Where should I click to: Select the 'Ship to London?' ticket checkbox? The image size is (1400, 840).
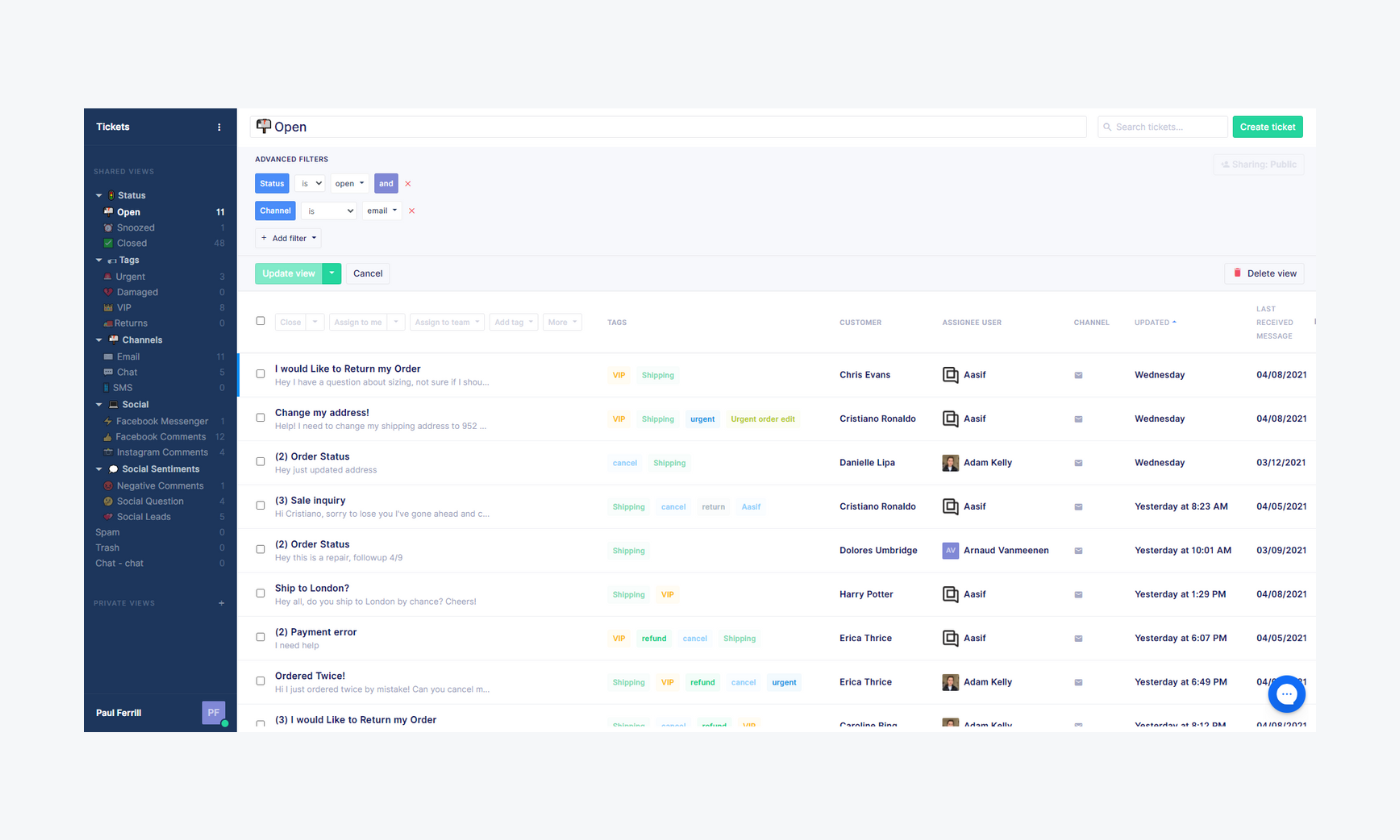pyautogui.click(x=261, y=593)
